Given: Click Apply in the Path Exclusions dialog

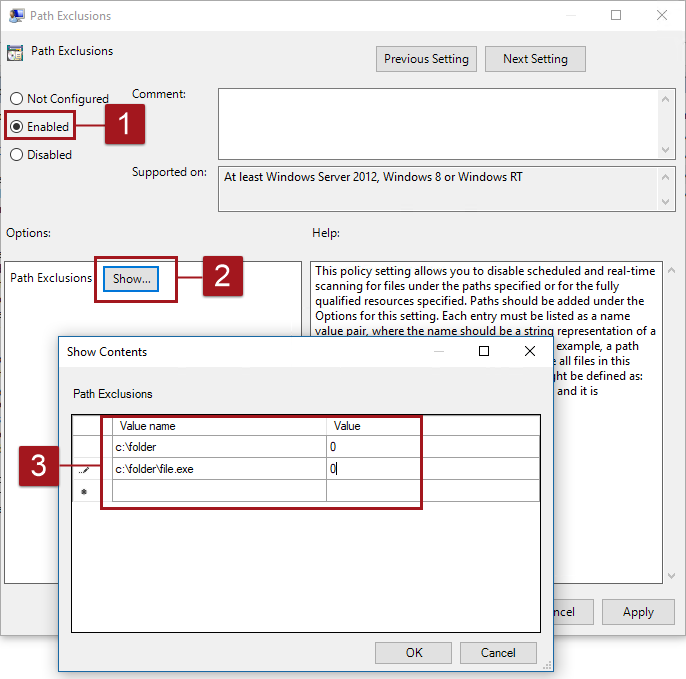Looking at the screenshot, I should click(637, 612).
